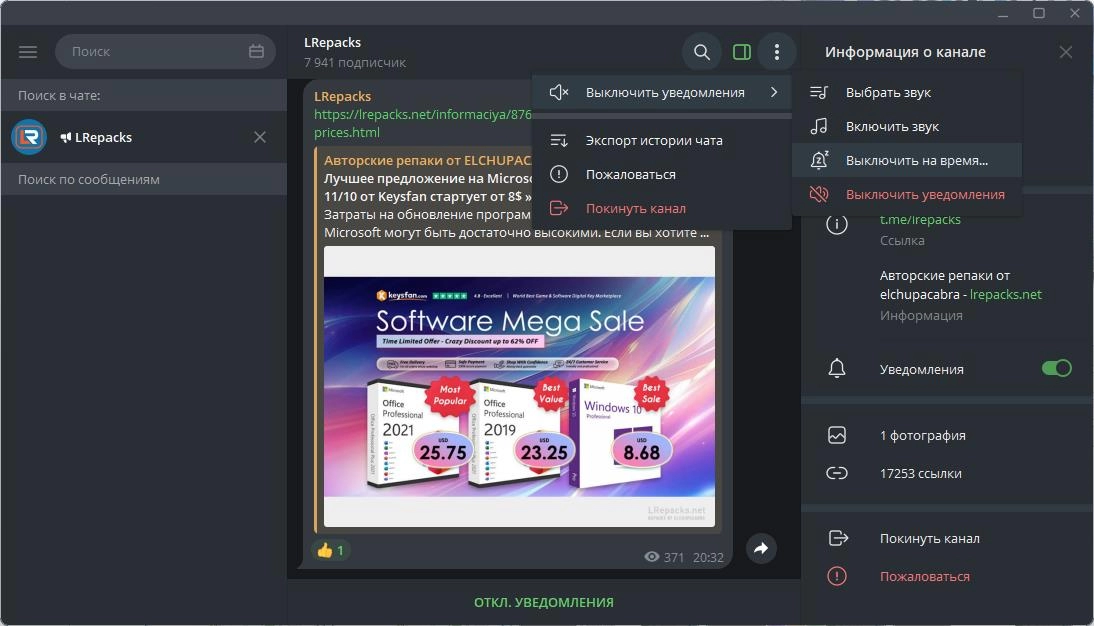Select 'Выключить на время…'
This screenshot has height=626, width=1094.
point(906,161)
